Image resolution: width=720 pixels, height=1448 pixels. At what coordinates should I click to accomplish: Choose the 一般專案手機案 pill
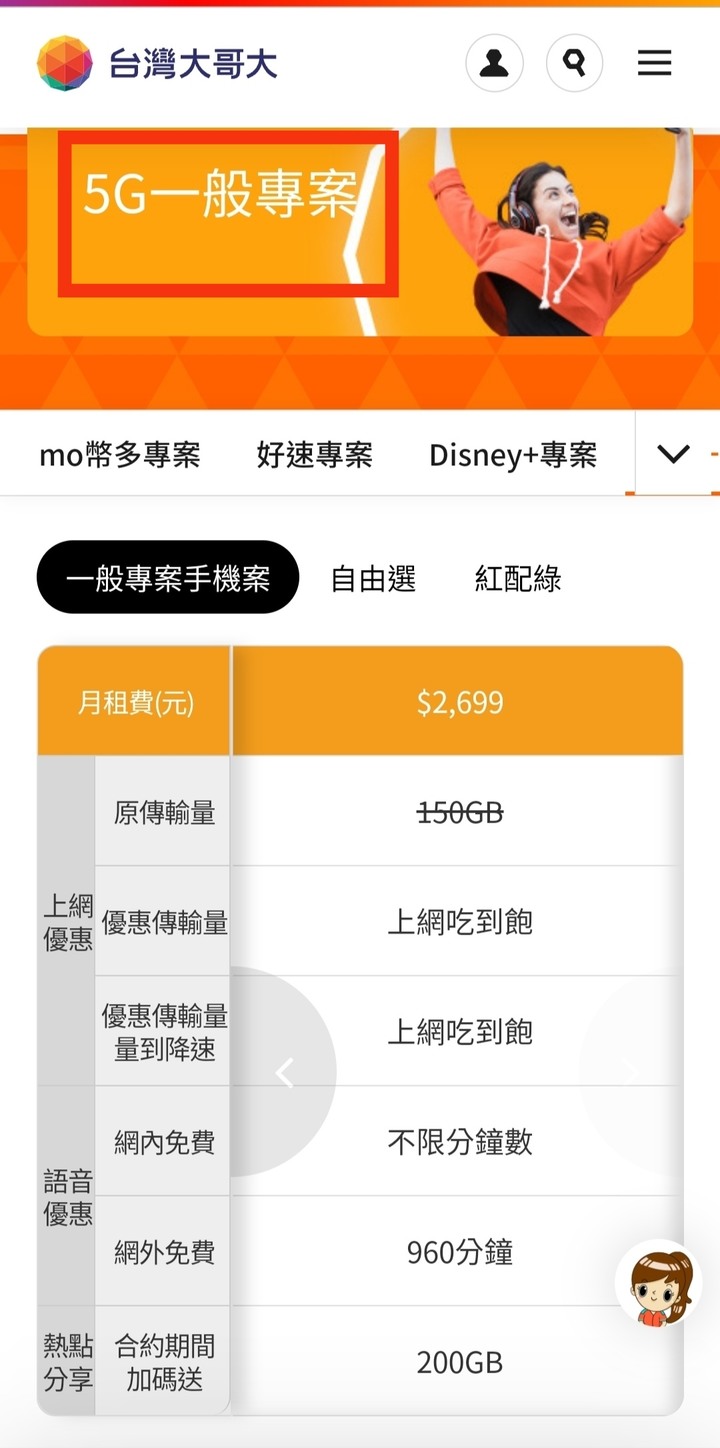pyautogui.click(x=168, y=577)
